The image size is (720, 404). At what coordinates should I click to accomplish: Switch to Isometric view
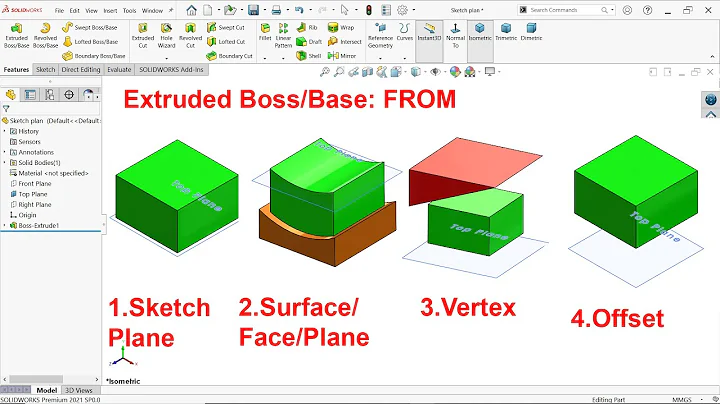pyautogui.click(x=480, y=32)
